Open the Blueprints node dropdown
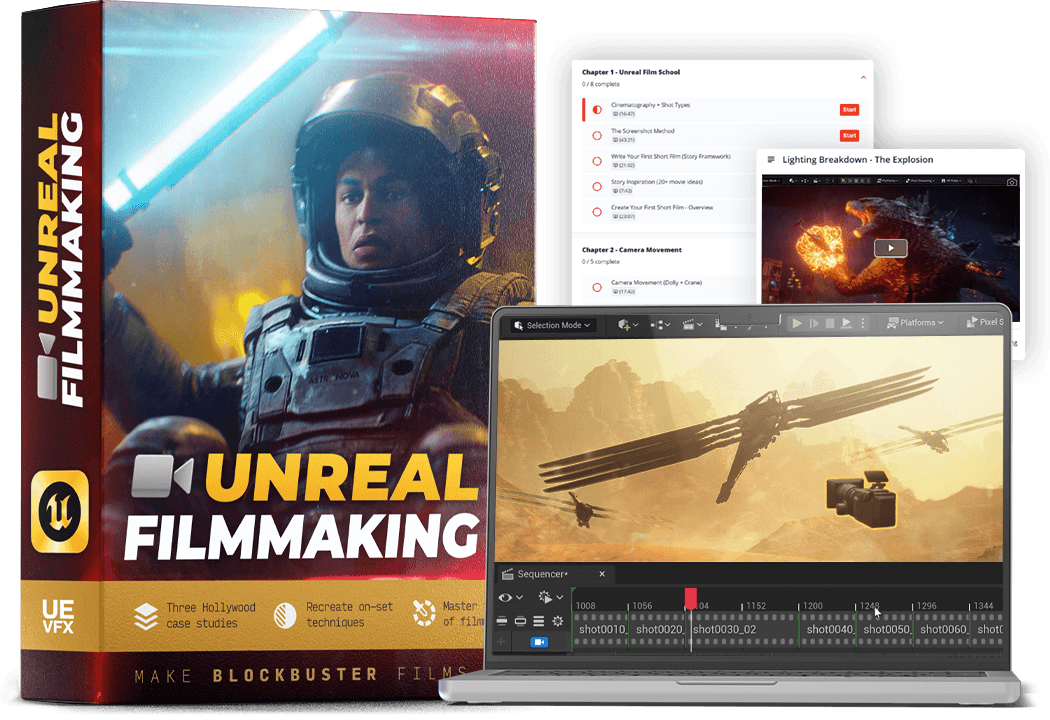 click(x=661, y=326)
